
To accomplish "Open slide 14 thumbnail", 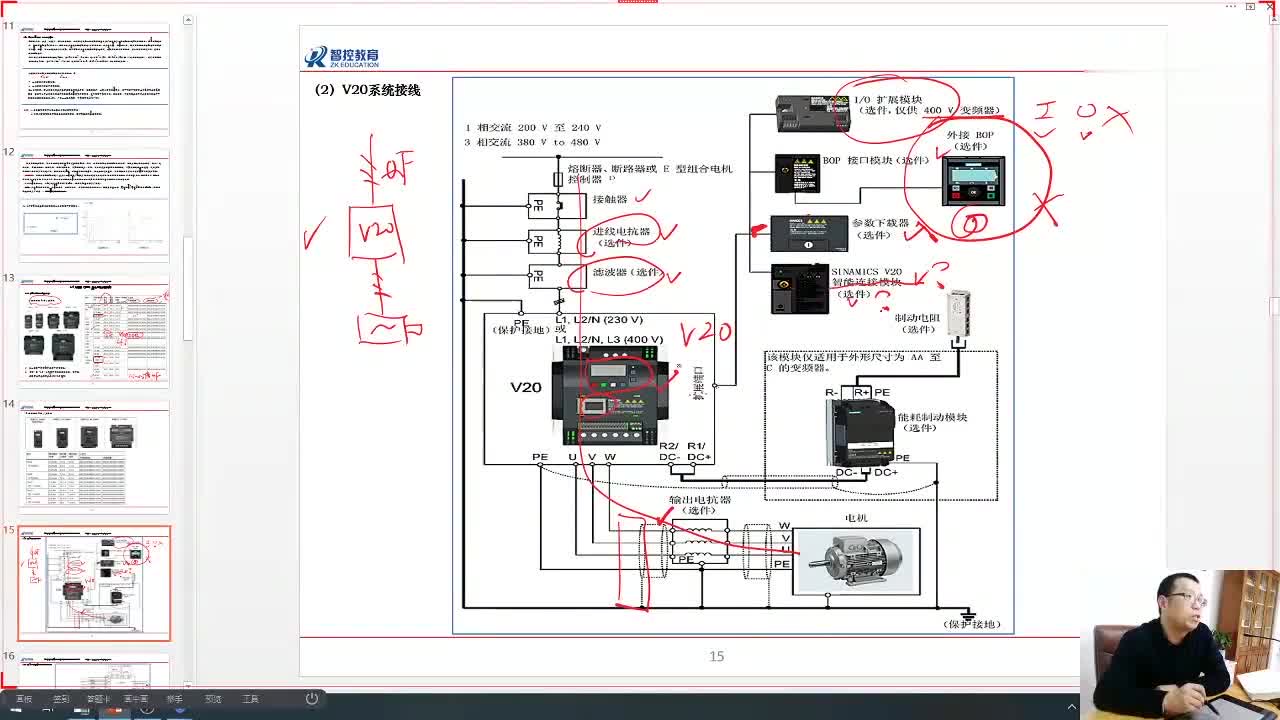I will [x=94, y=457].
